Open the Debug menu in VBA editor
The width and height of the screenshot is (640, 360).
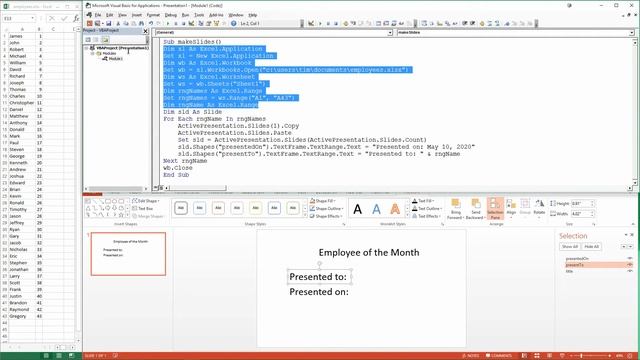pos(171,15)
